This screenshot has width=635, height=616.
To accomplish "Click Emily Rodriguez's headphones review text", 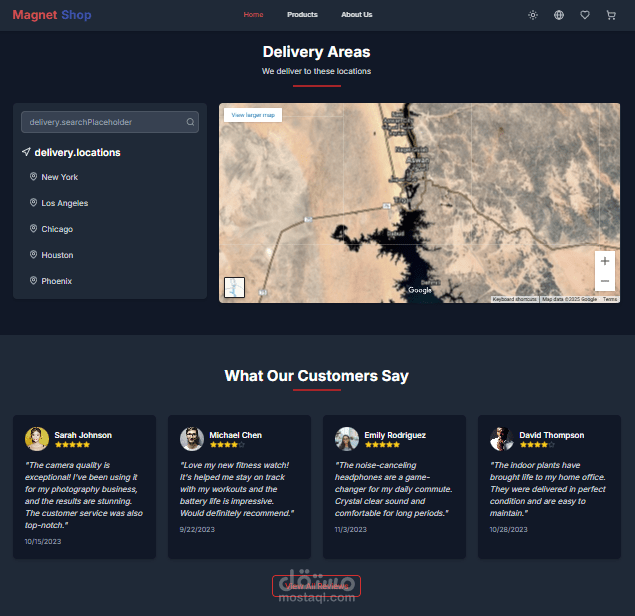I will pyautogui.click(x=394, y=489).
